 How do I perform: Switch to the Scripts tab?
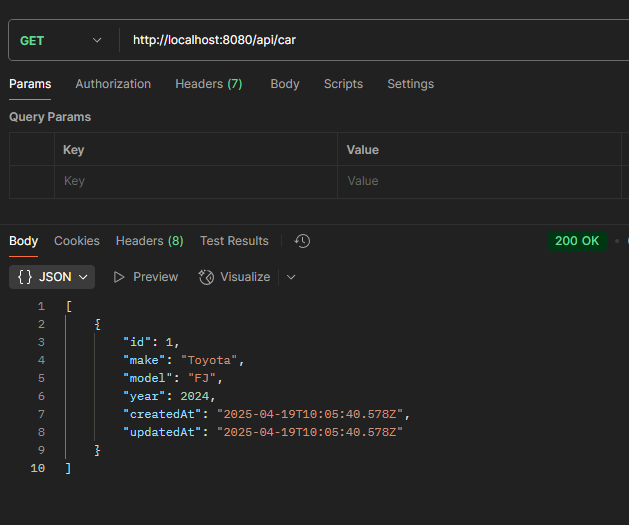tap(343, 84)
